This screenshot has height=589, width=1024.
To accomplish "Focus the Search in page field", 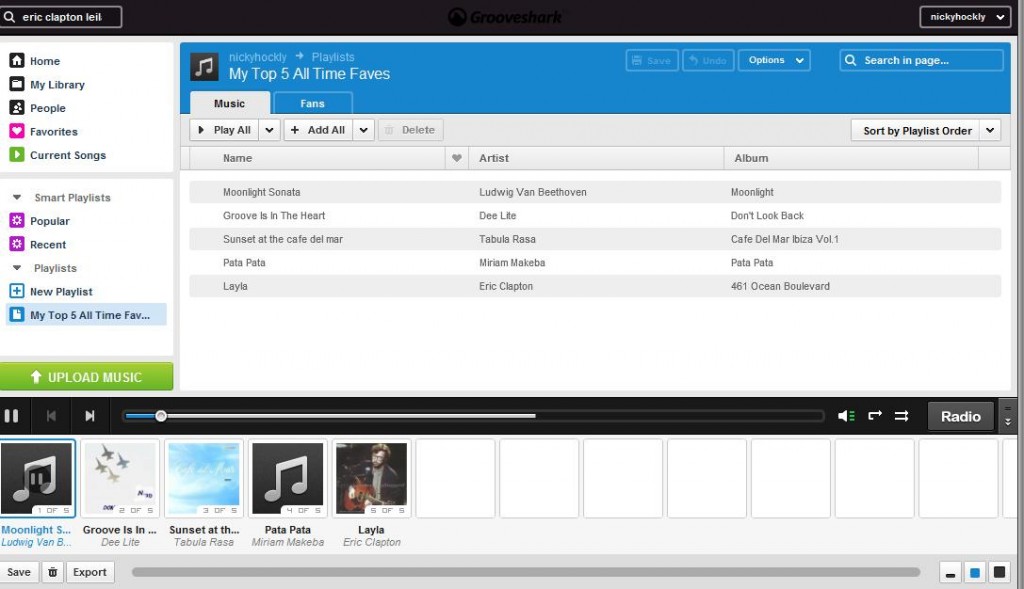I will 921,60.
